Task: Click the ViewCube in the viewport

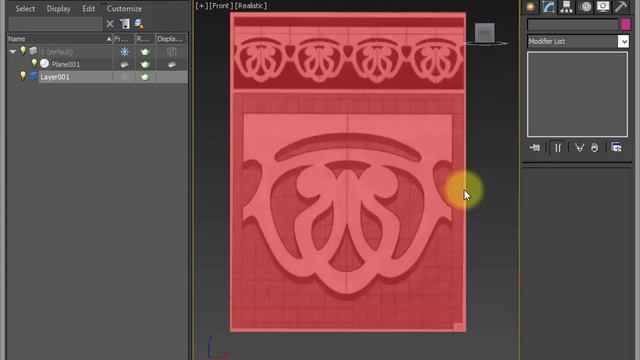Action: coord(484,33)
